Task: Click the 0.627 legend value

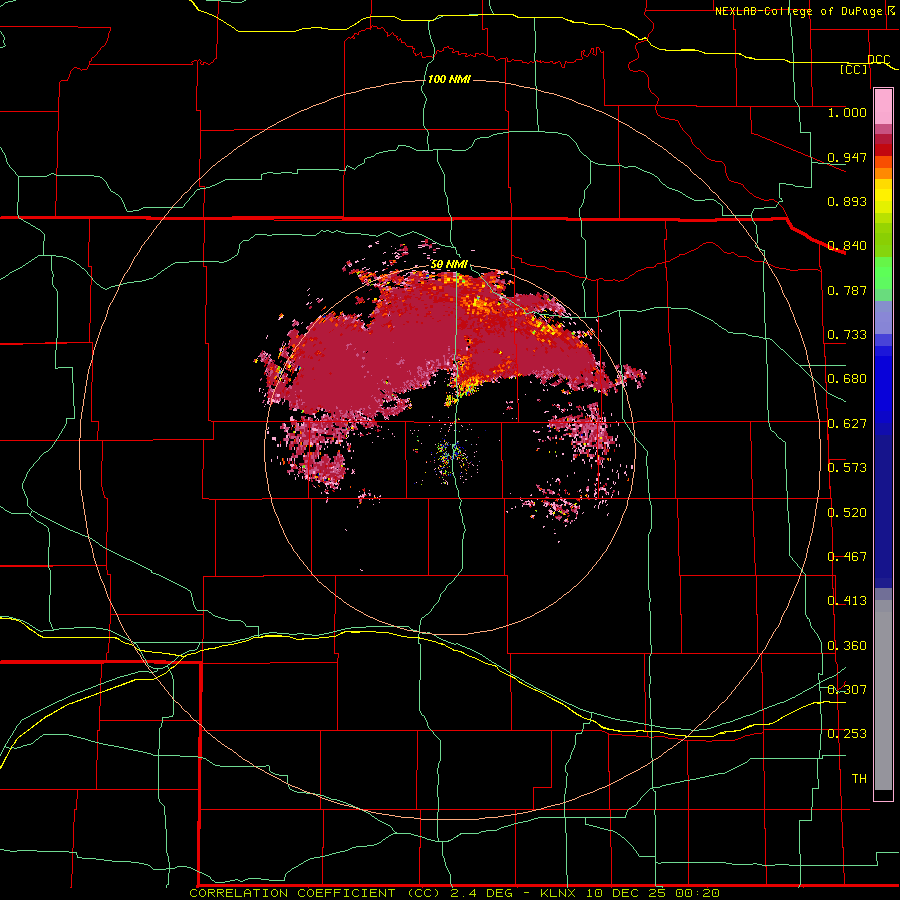Action: click(x=847, y=424)
